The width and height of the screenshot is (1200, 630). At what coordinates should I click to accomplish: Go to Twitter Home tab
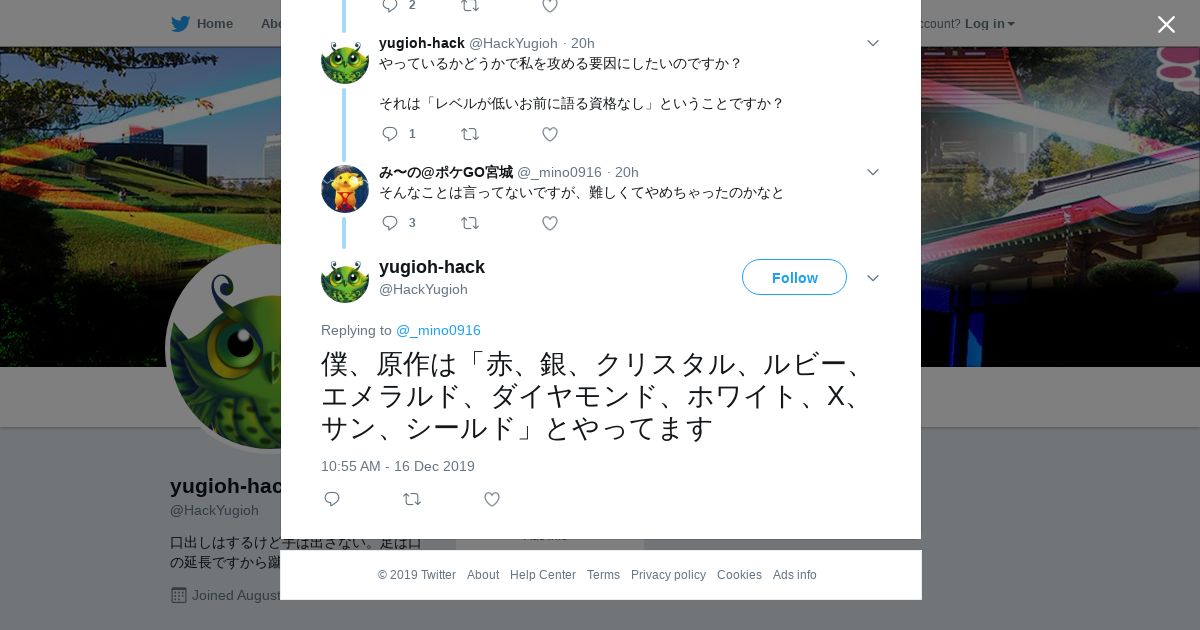click(202, 23)
